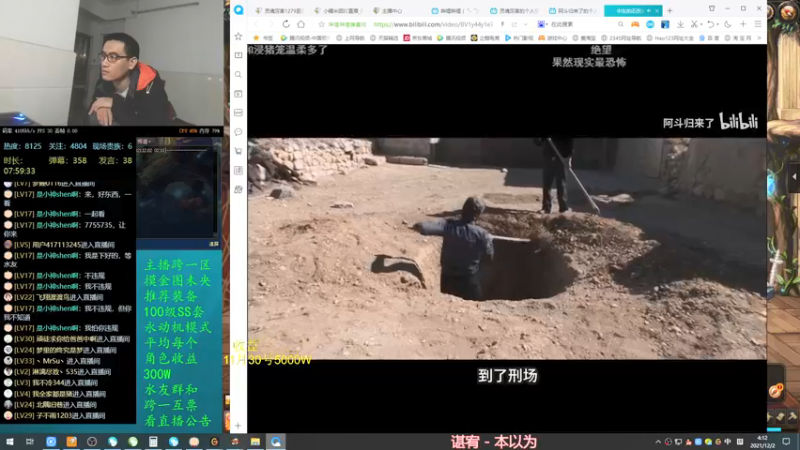Viewport: 800px width, 450px height.
Task: Click the game minimap thumbnail in stream overlay
Action: (x=177, y=191)
